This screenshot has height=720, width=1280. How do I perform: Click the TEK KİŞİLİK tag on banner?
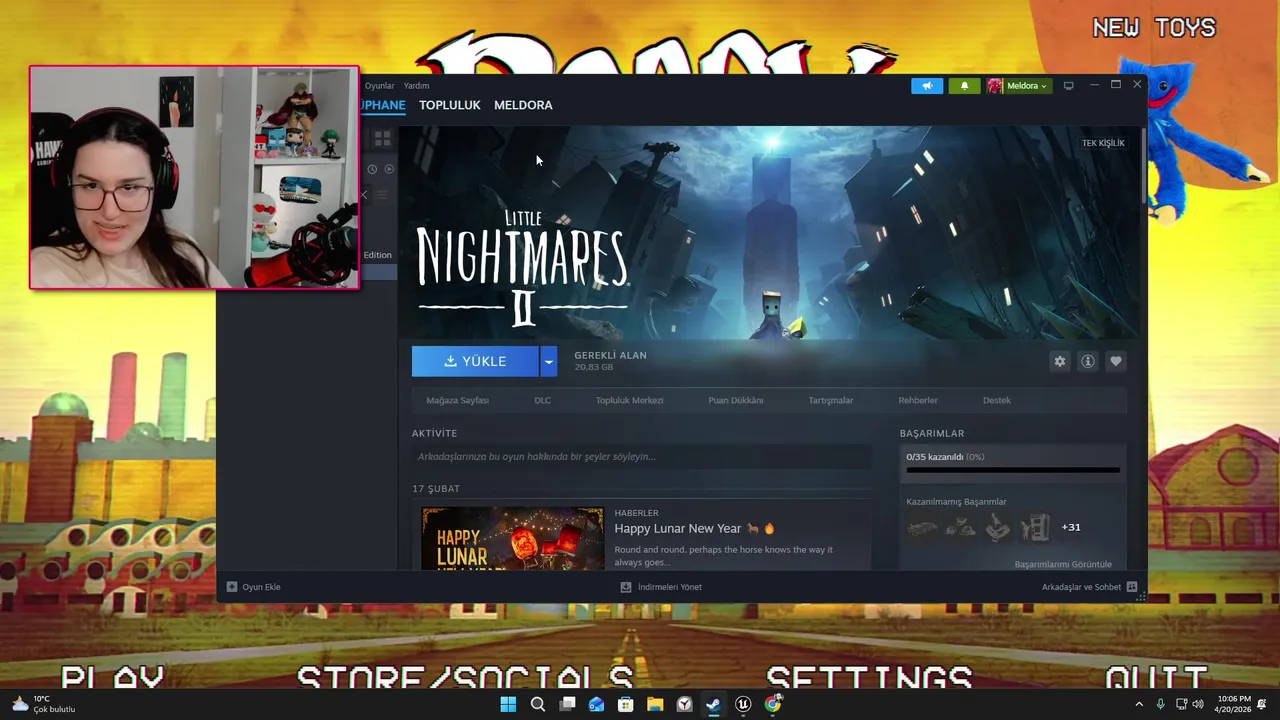click(x=1103, y=143)
